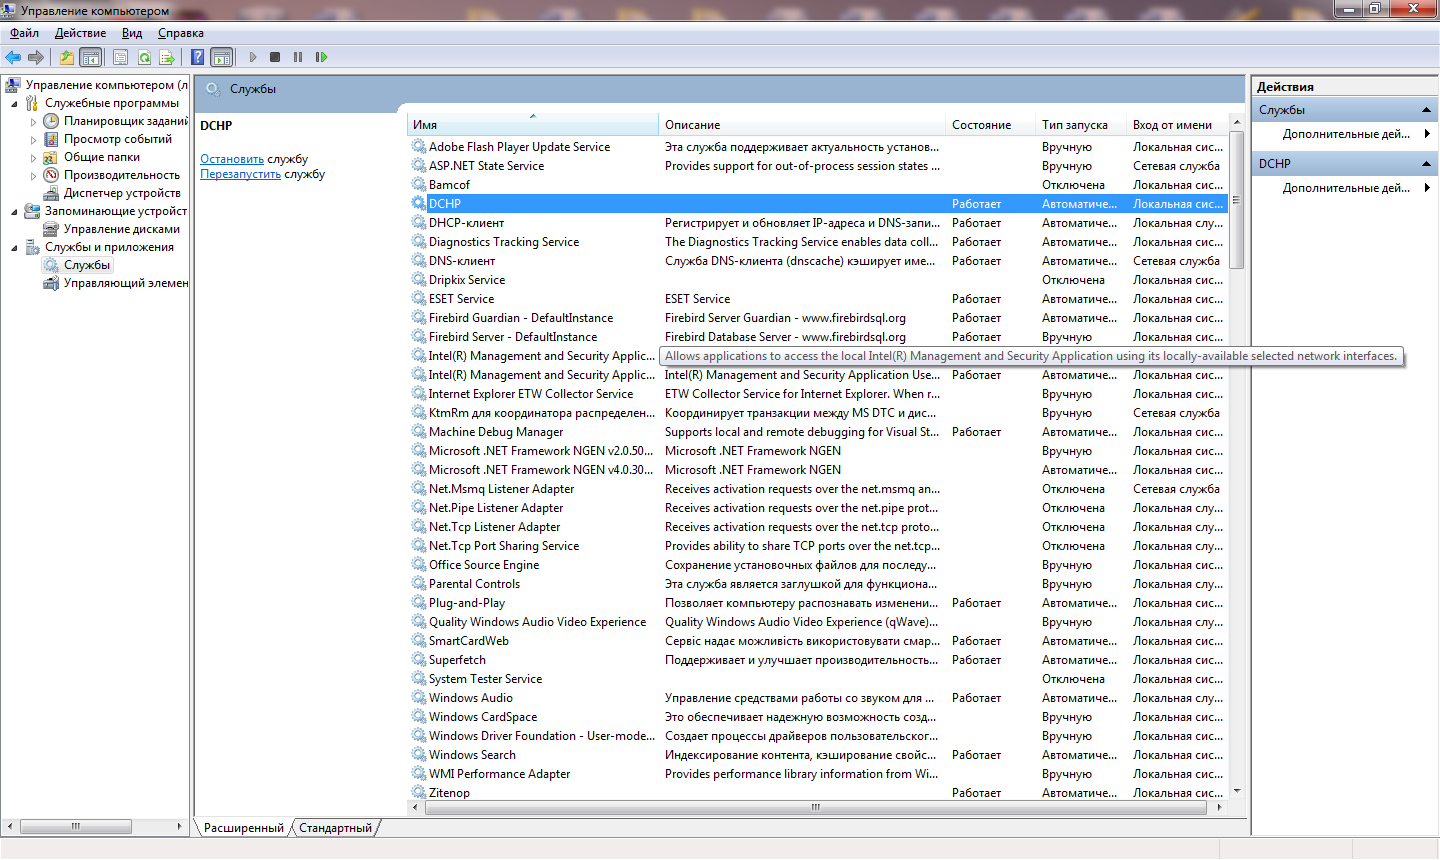This screenshot has width=1440, height=860.
Task: Select the ESET Service row
Action: pos(818,299)
